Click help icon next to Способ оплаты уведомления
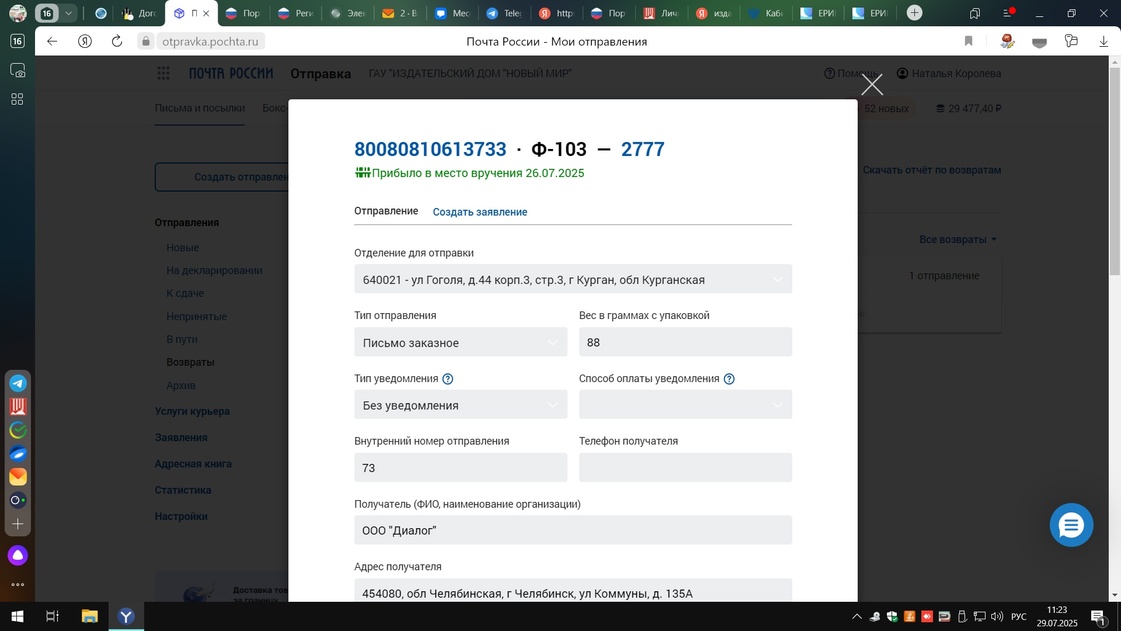Image resolution: width=1121 pixels, height=631 pixels. [729, 379]
